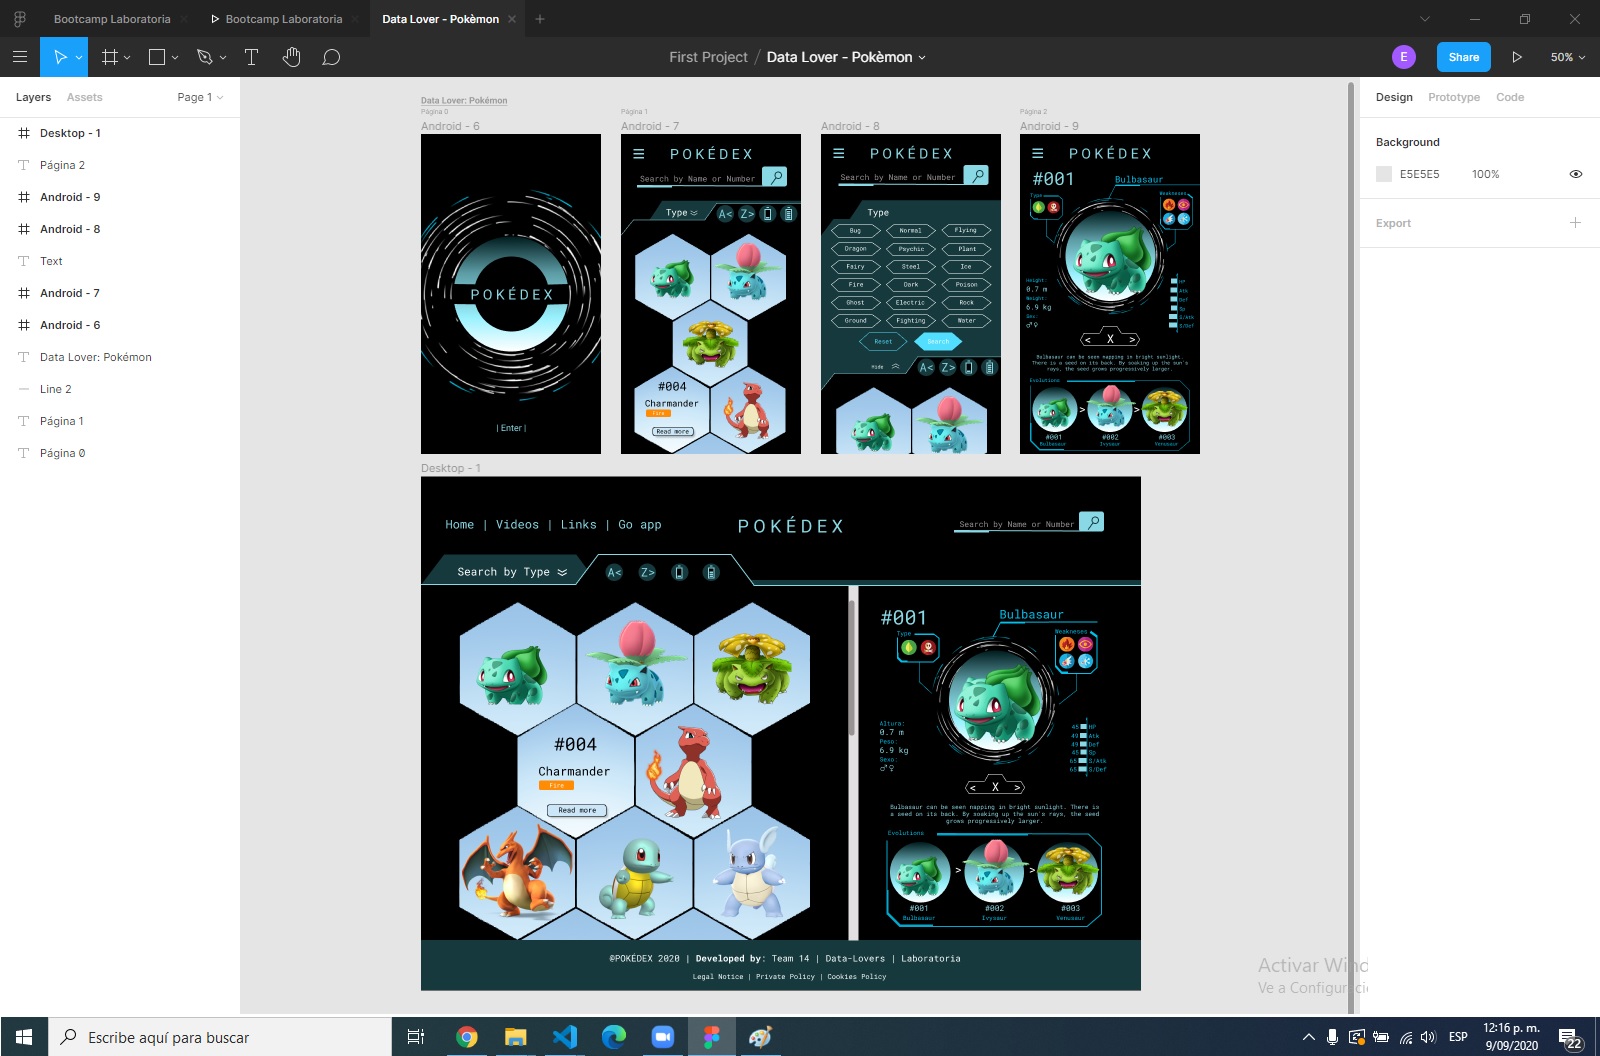Add an export setting with plus
Viewport: 1600px width, 1056px height.
pyautogui.click(x=1575, y=223)
